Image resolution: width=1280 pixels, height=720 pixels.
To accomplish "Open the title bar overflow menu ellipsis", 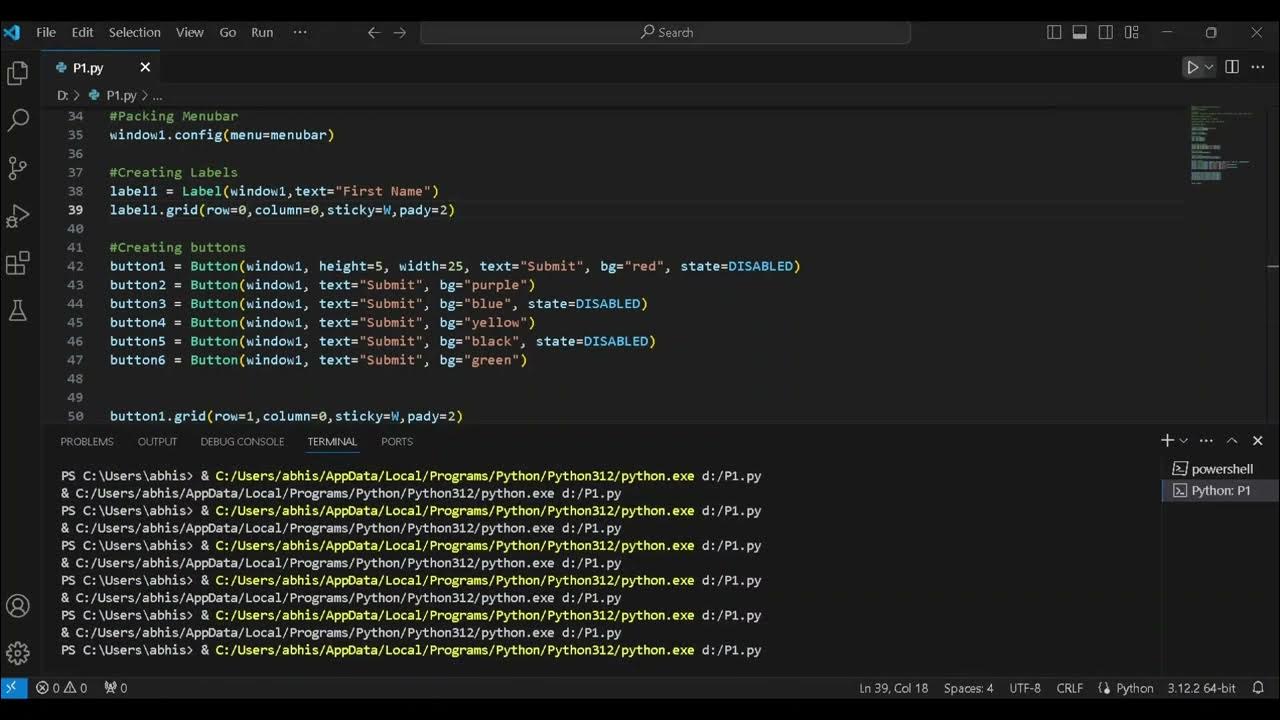I will [300, 32].
